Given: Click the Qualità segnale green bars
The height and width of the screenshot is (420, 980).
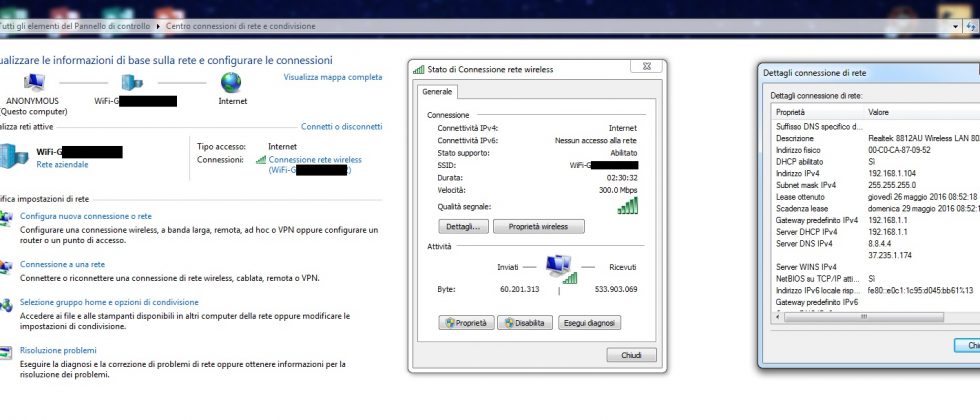Looking at the screenshot, I should click(628, 206).
